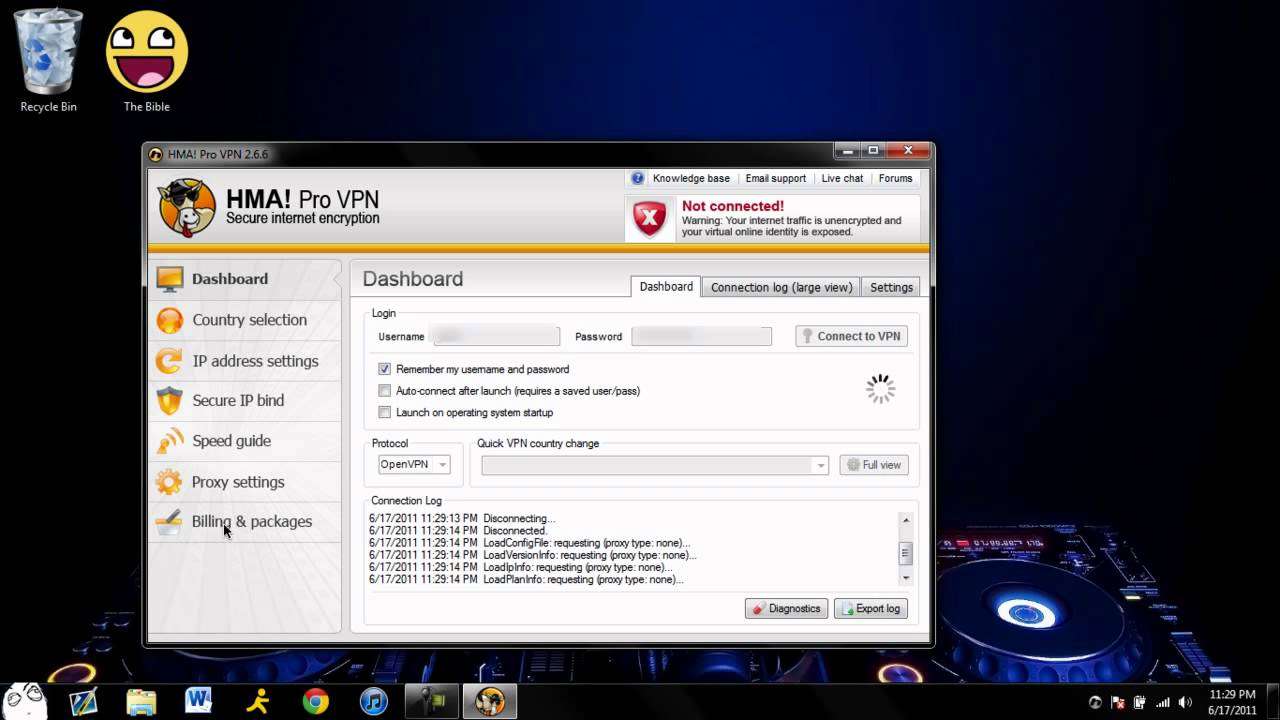
Task: Switch to the Settings tab
Action: [891, 287]
